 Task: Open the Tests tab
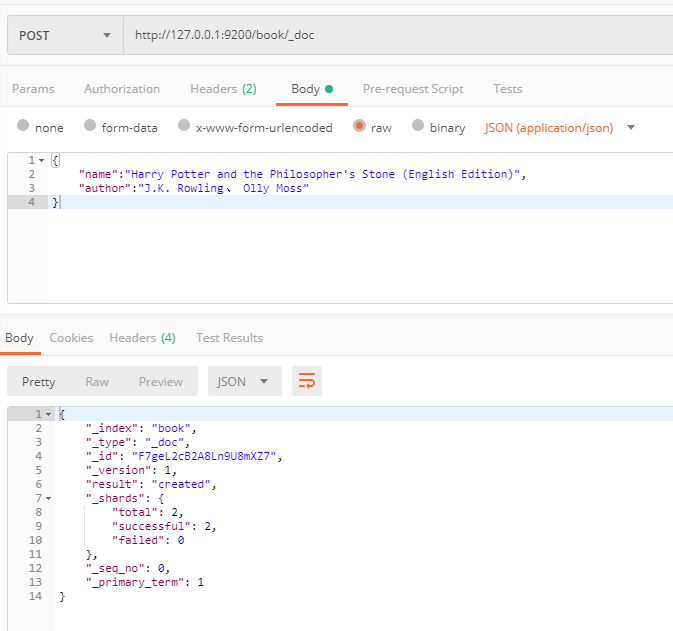coord(507,89)
